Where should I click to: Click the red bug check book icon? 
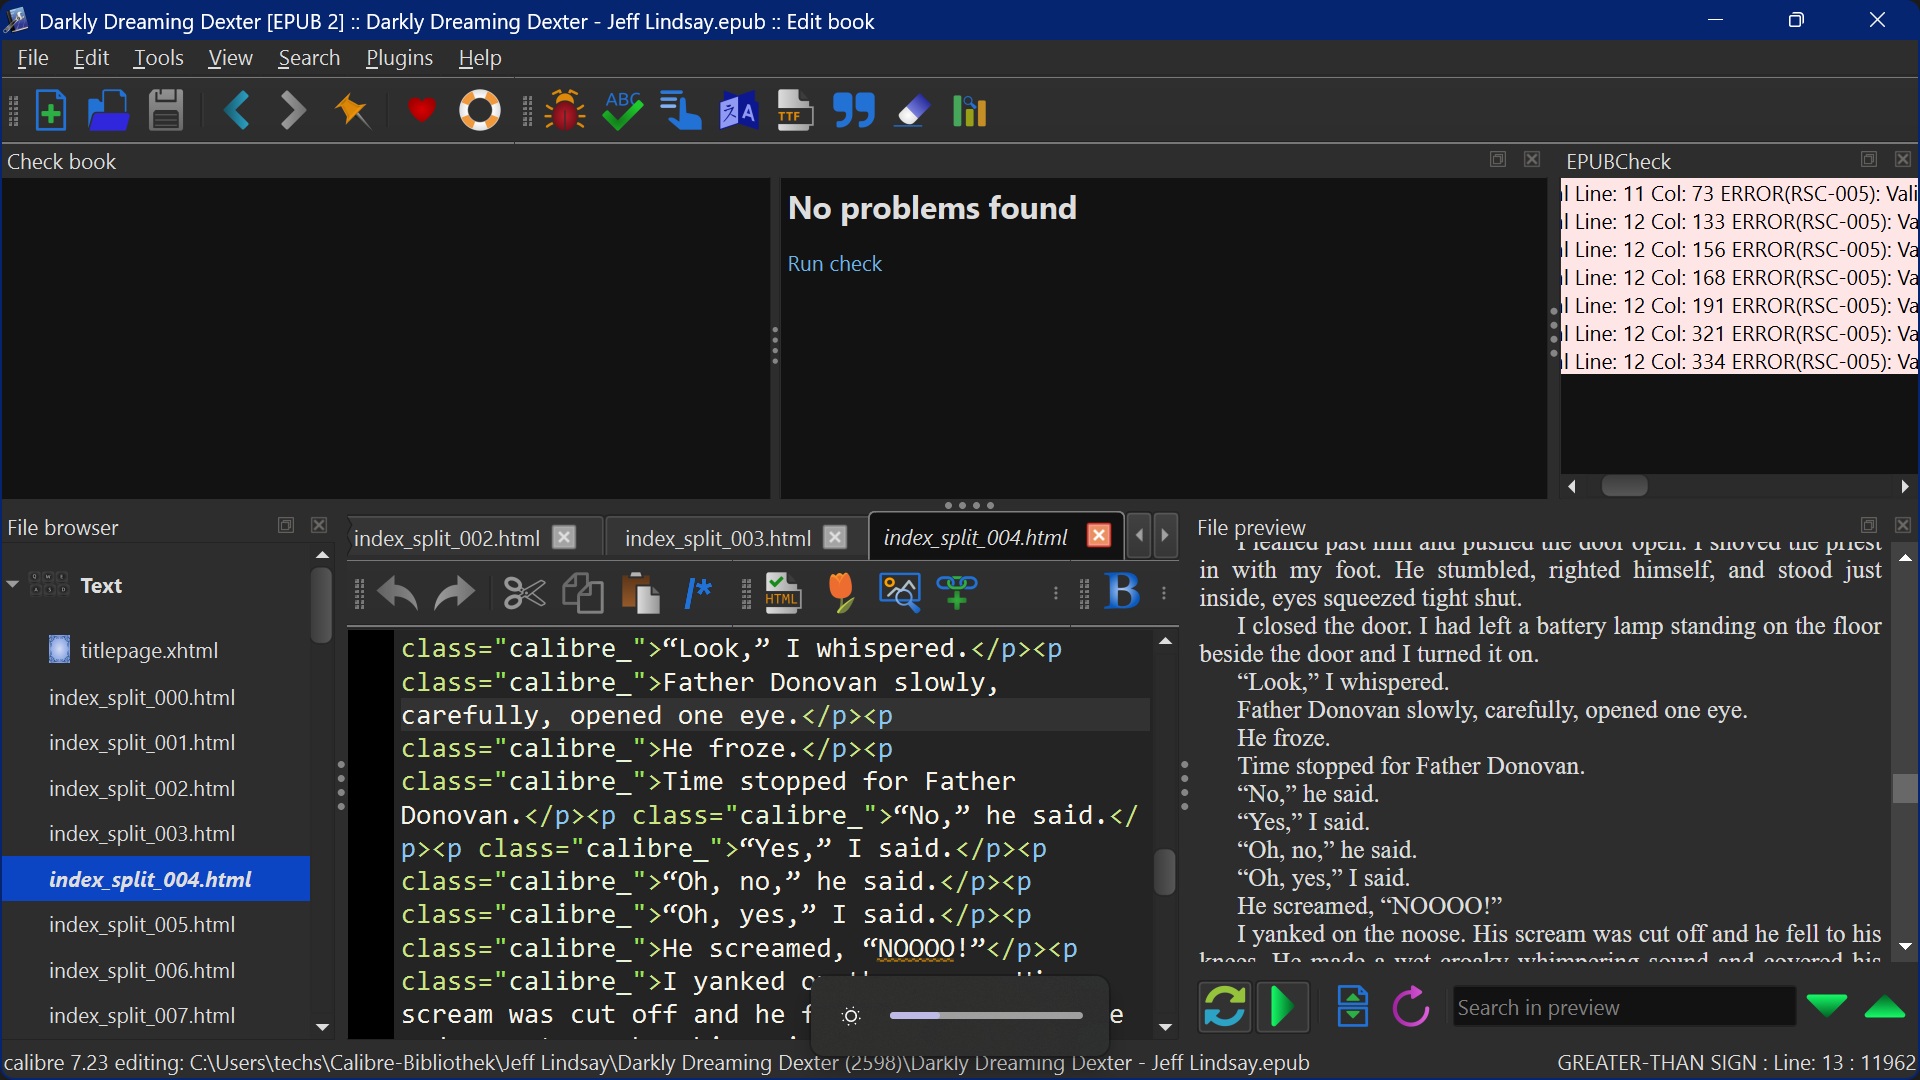coord(565,111)
